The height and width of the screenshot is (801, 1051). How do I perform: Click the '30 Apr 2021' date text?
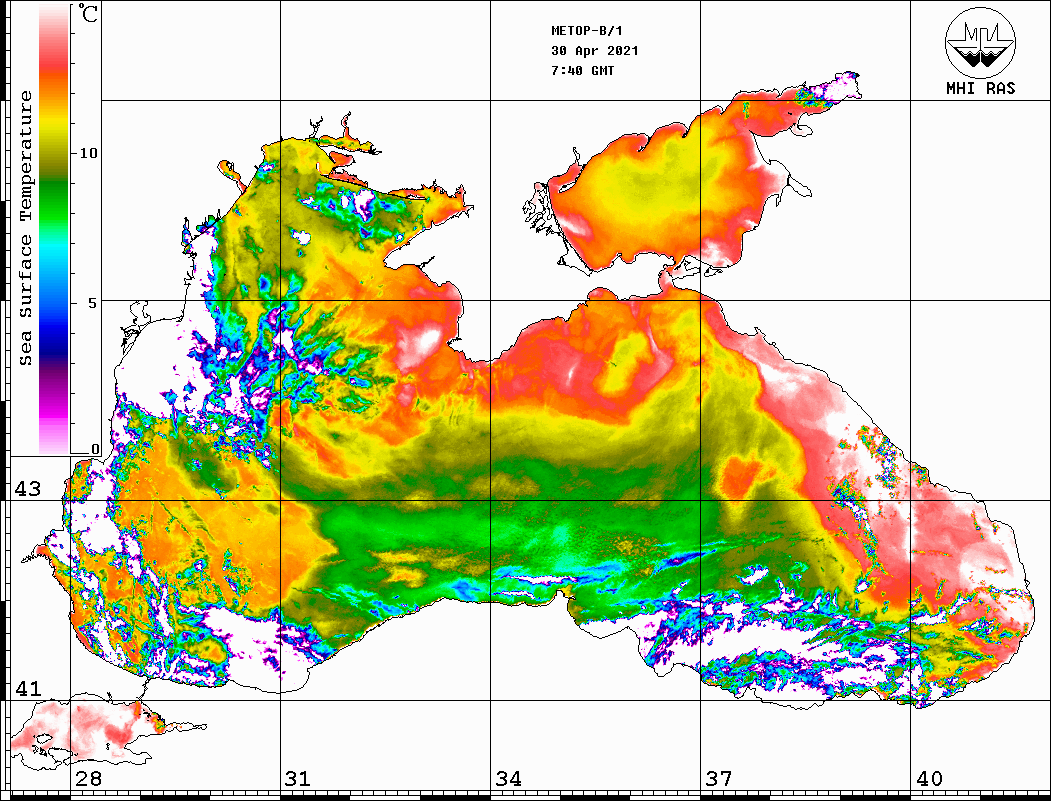(595, 51)
